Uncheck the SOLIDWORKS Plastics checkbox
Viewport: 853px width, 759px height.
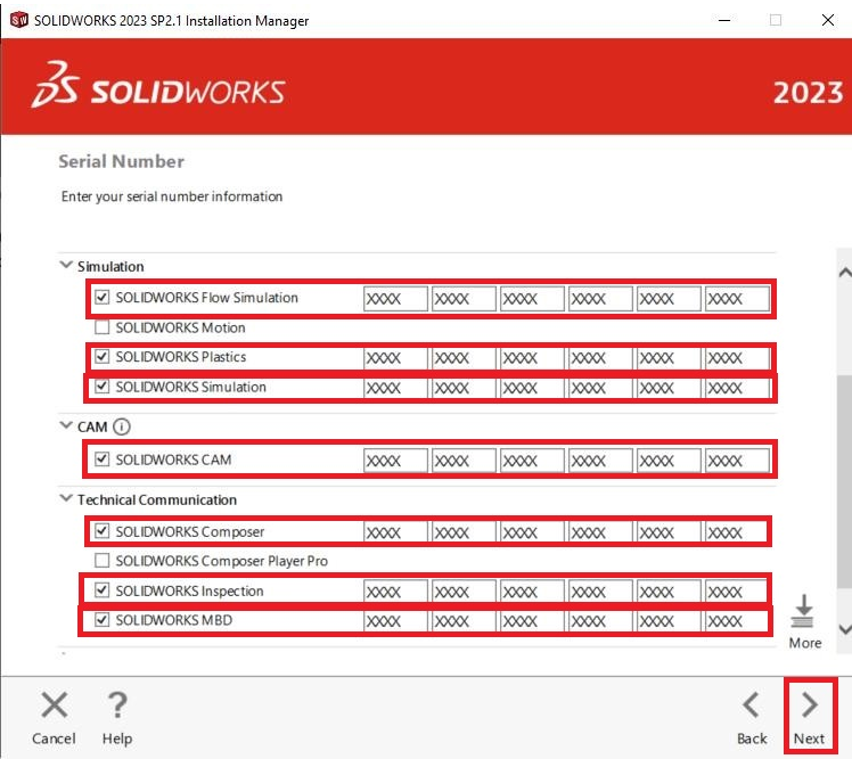[x=102, y=357]
